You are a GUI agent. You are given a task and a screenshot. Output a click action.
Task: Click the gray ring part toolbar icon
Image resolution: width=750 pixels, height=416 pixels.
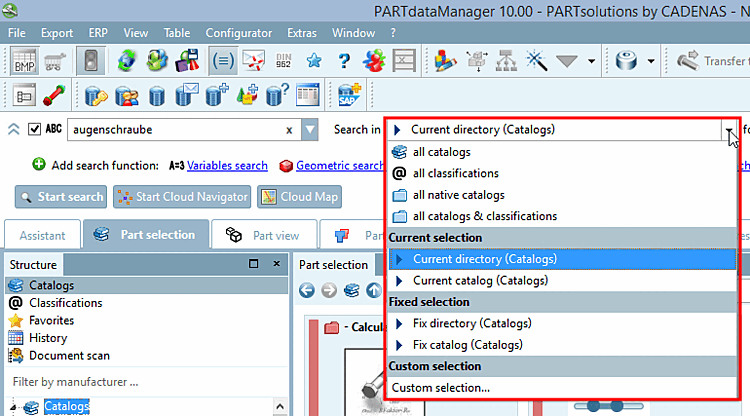tap(626, 61)
